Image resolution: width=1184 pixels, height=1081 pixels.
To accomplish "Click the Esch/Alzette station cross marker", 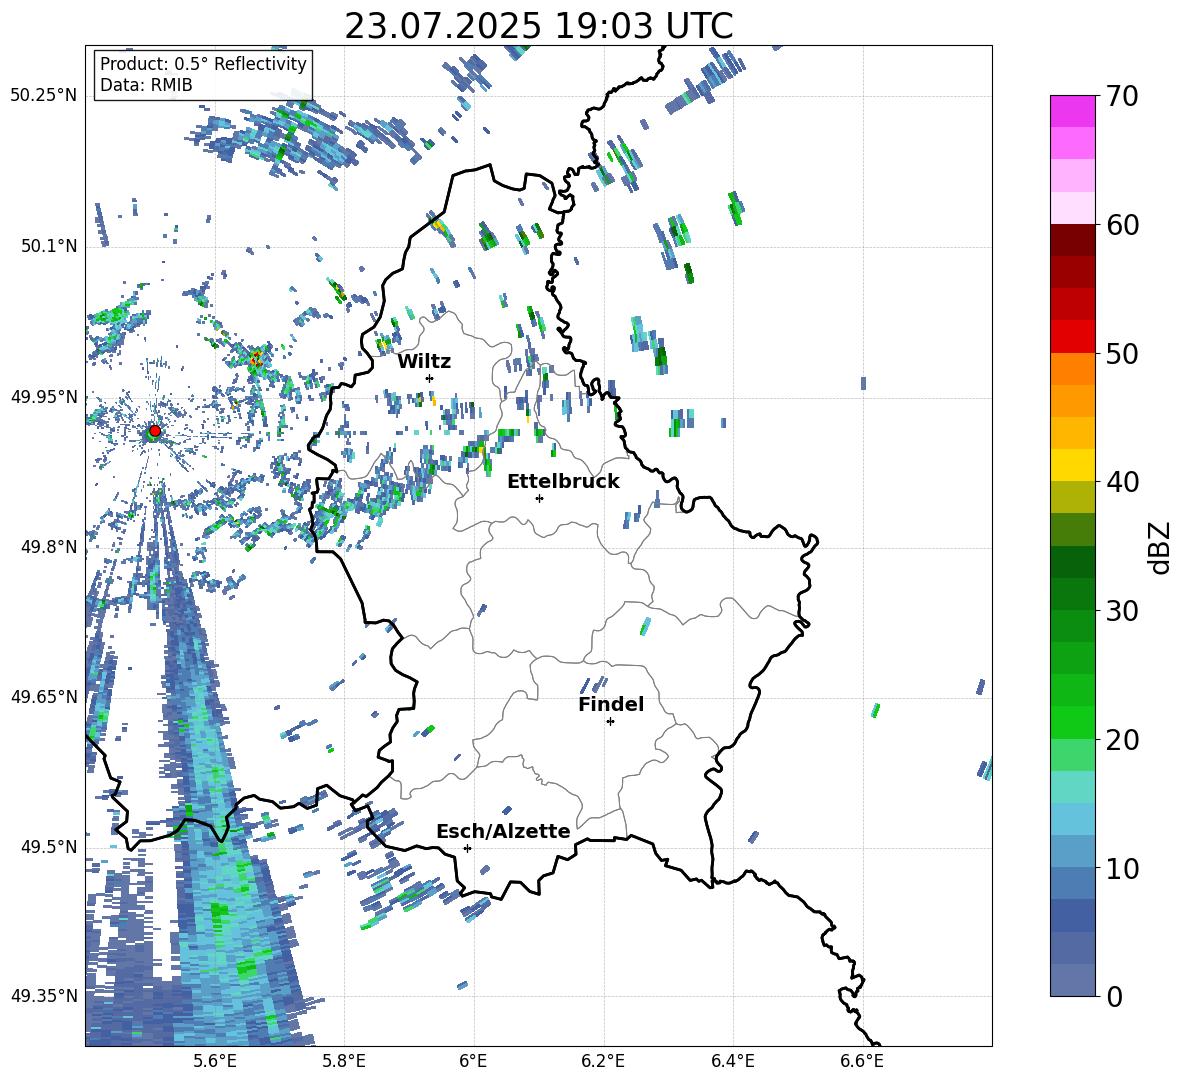I will coord(467,848).
